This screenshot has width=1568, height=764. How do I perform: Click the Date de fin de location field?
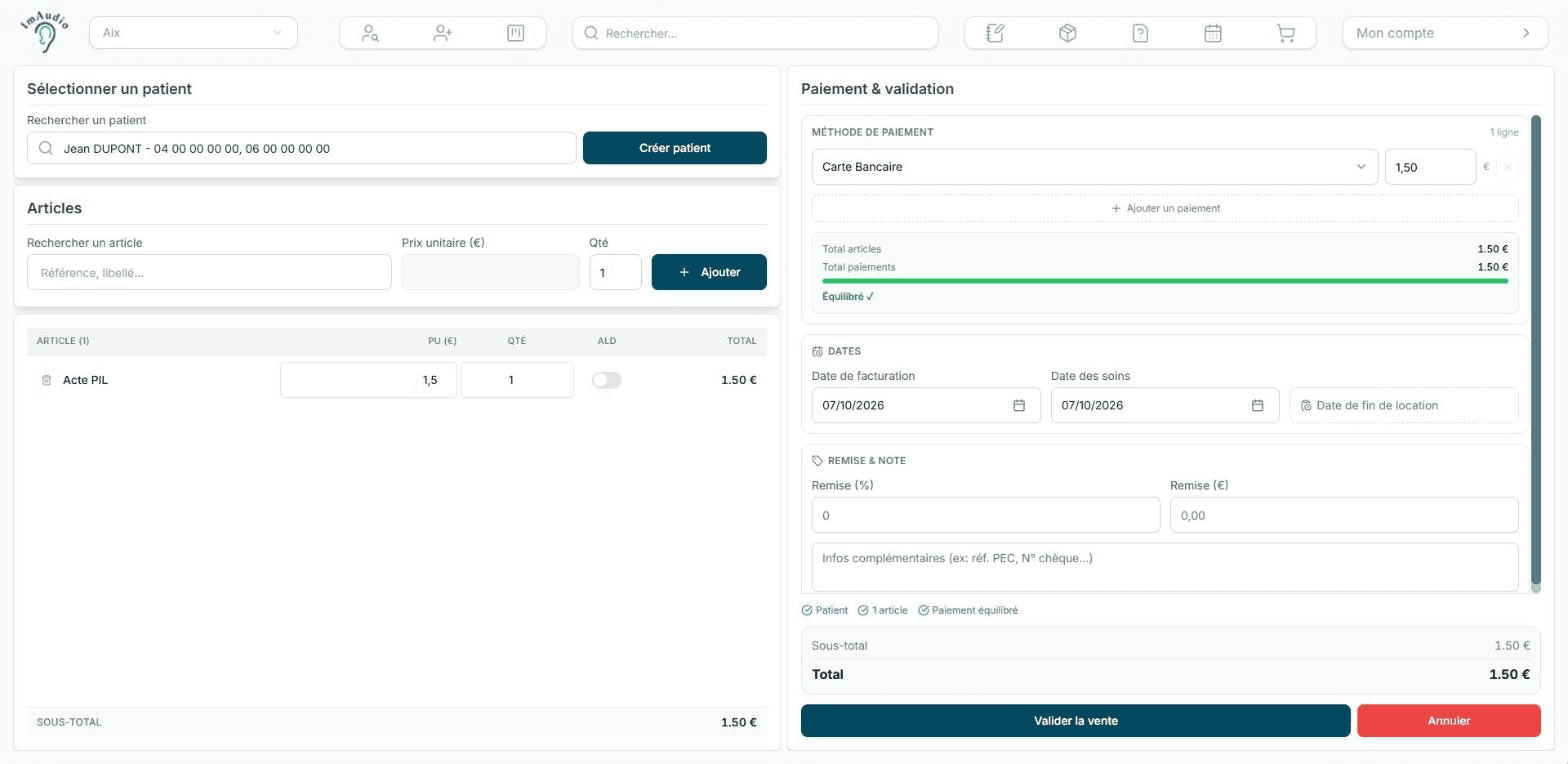(x=1404, y=405)
